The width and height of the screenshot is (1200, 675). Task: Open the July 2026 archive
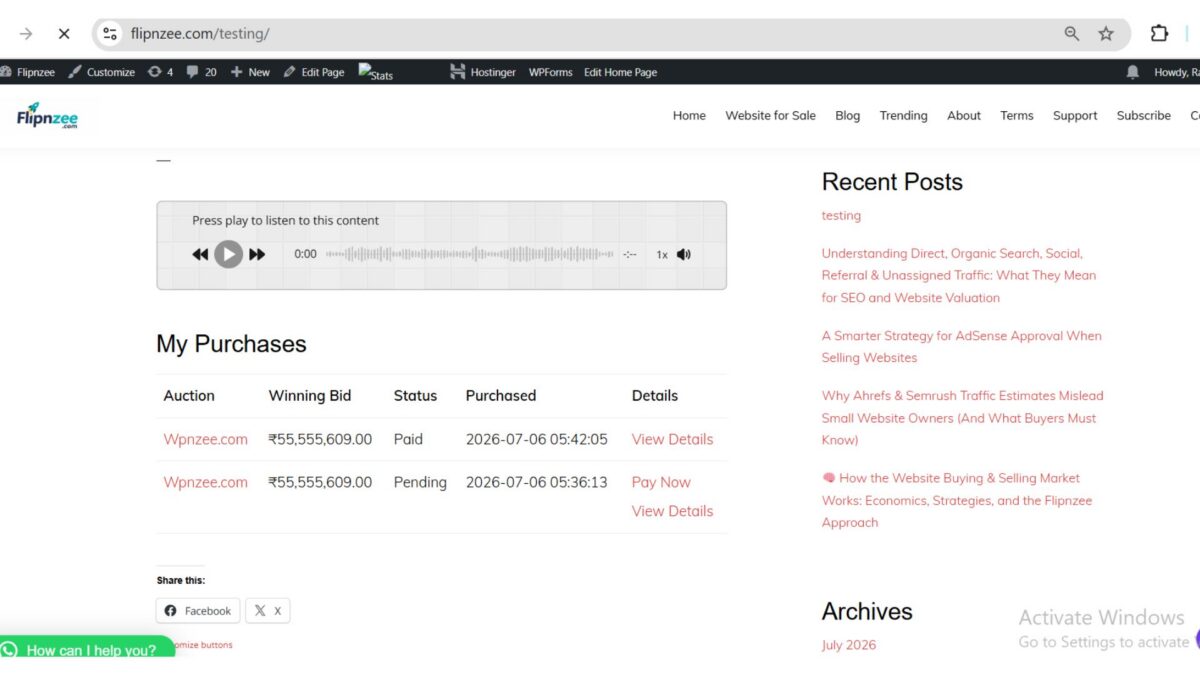tap(848, 645)
